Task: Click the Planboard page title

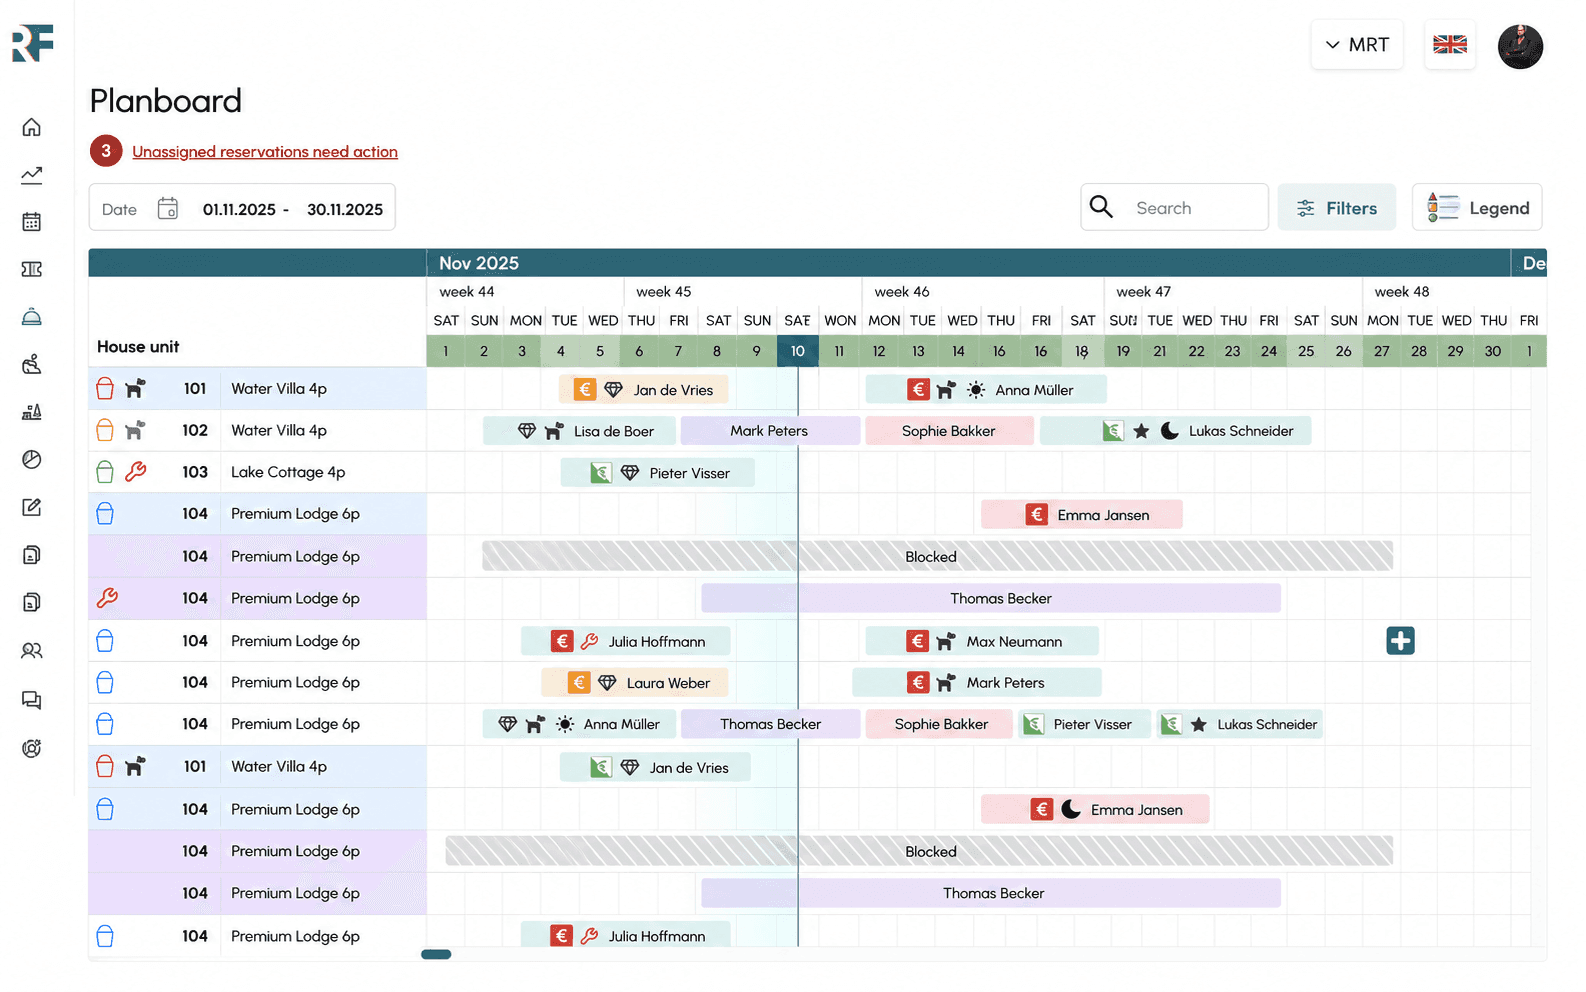Action: pos(166,101)
